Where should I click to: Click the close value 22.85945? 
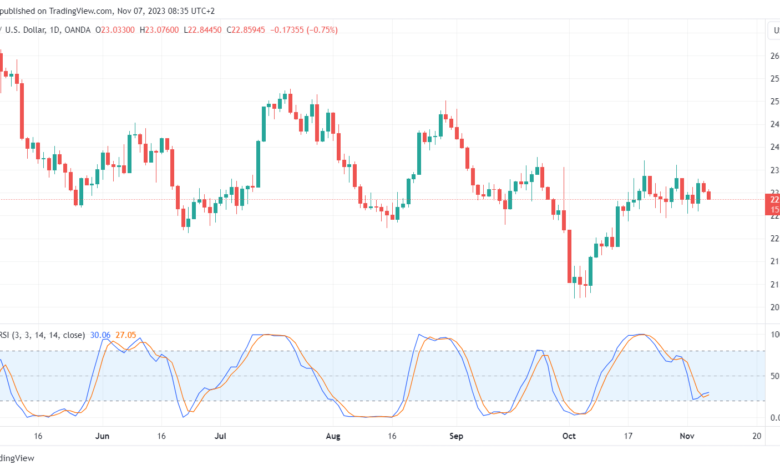pos(249,30)
